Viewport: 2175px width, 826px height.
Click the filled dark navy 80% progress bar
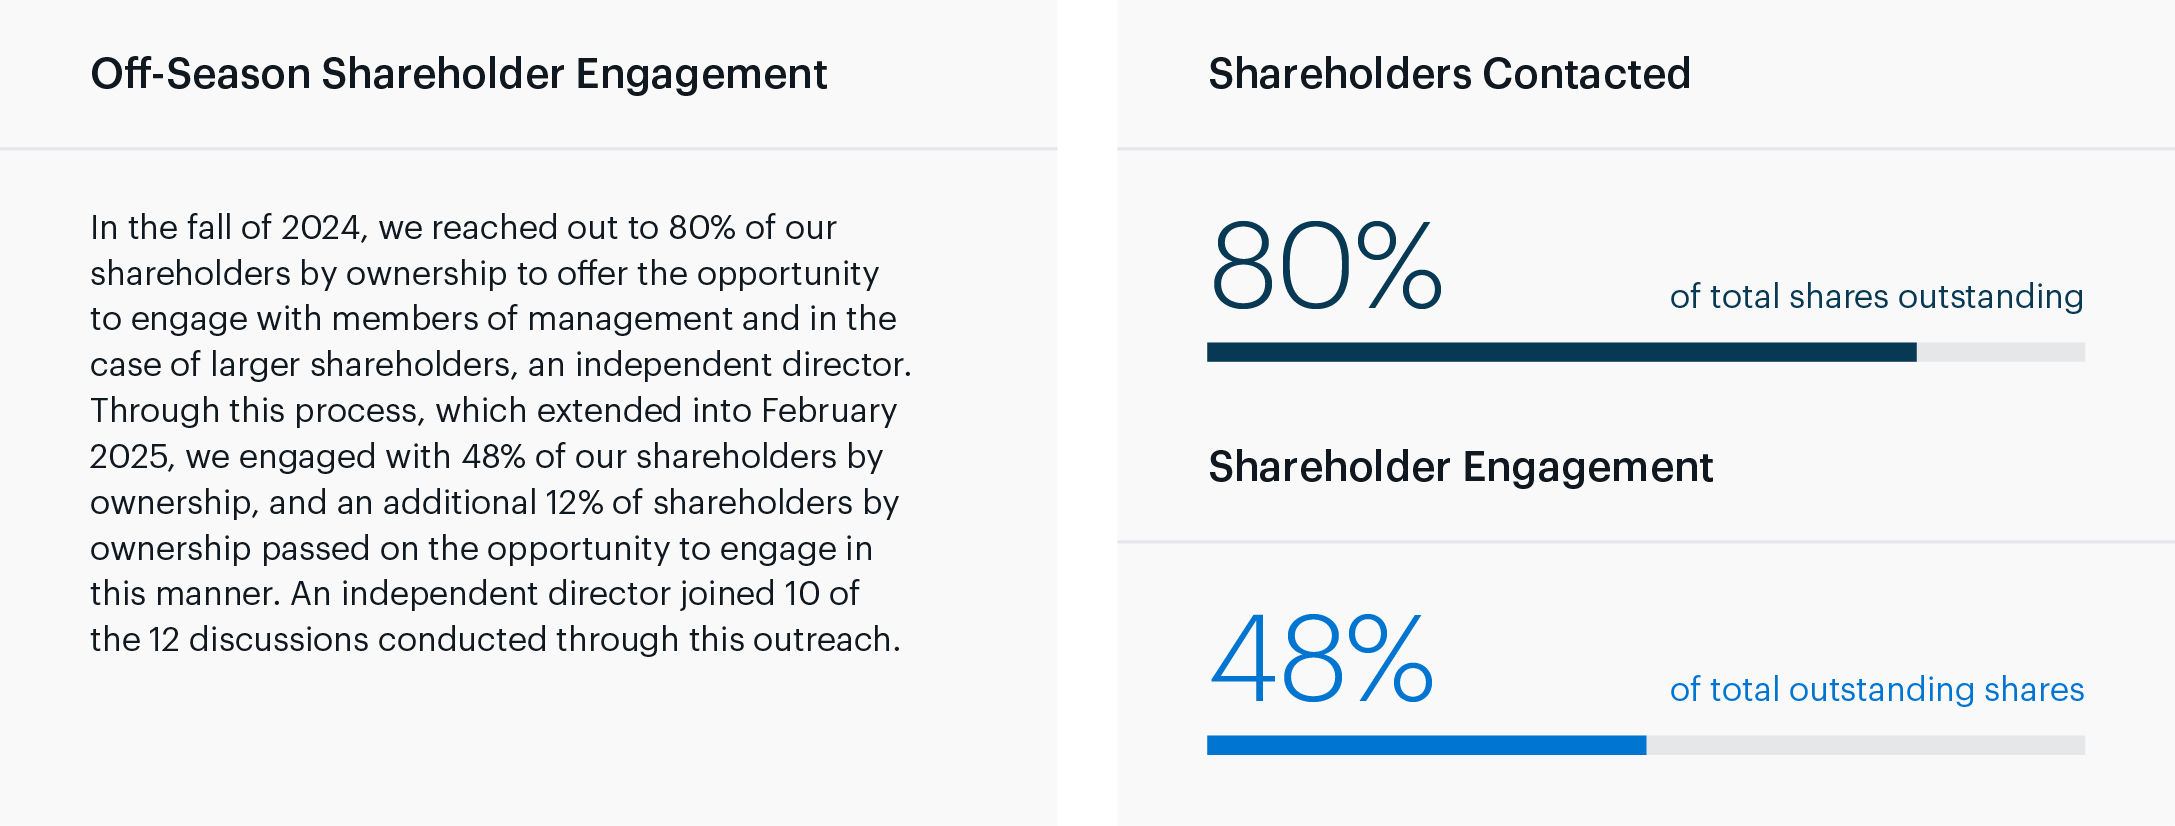[x=1560, y=352]
